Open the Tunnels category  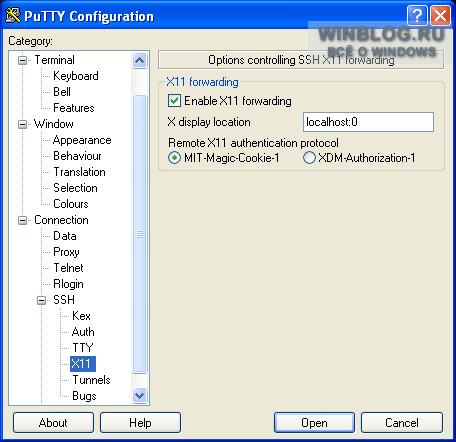(x=91, y=380)
